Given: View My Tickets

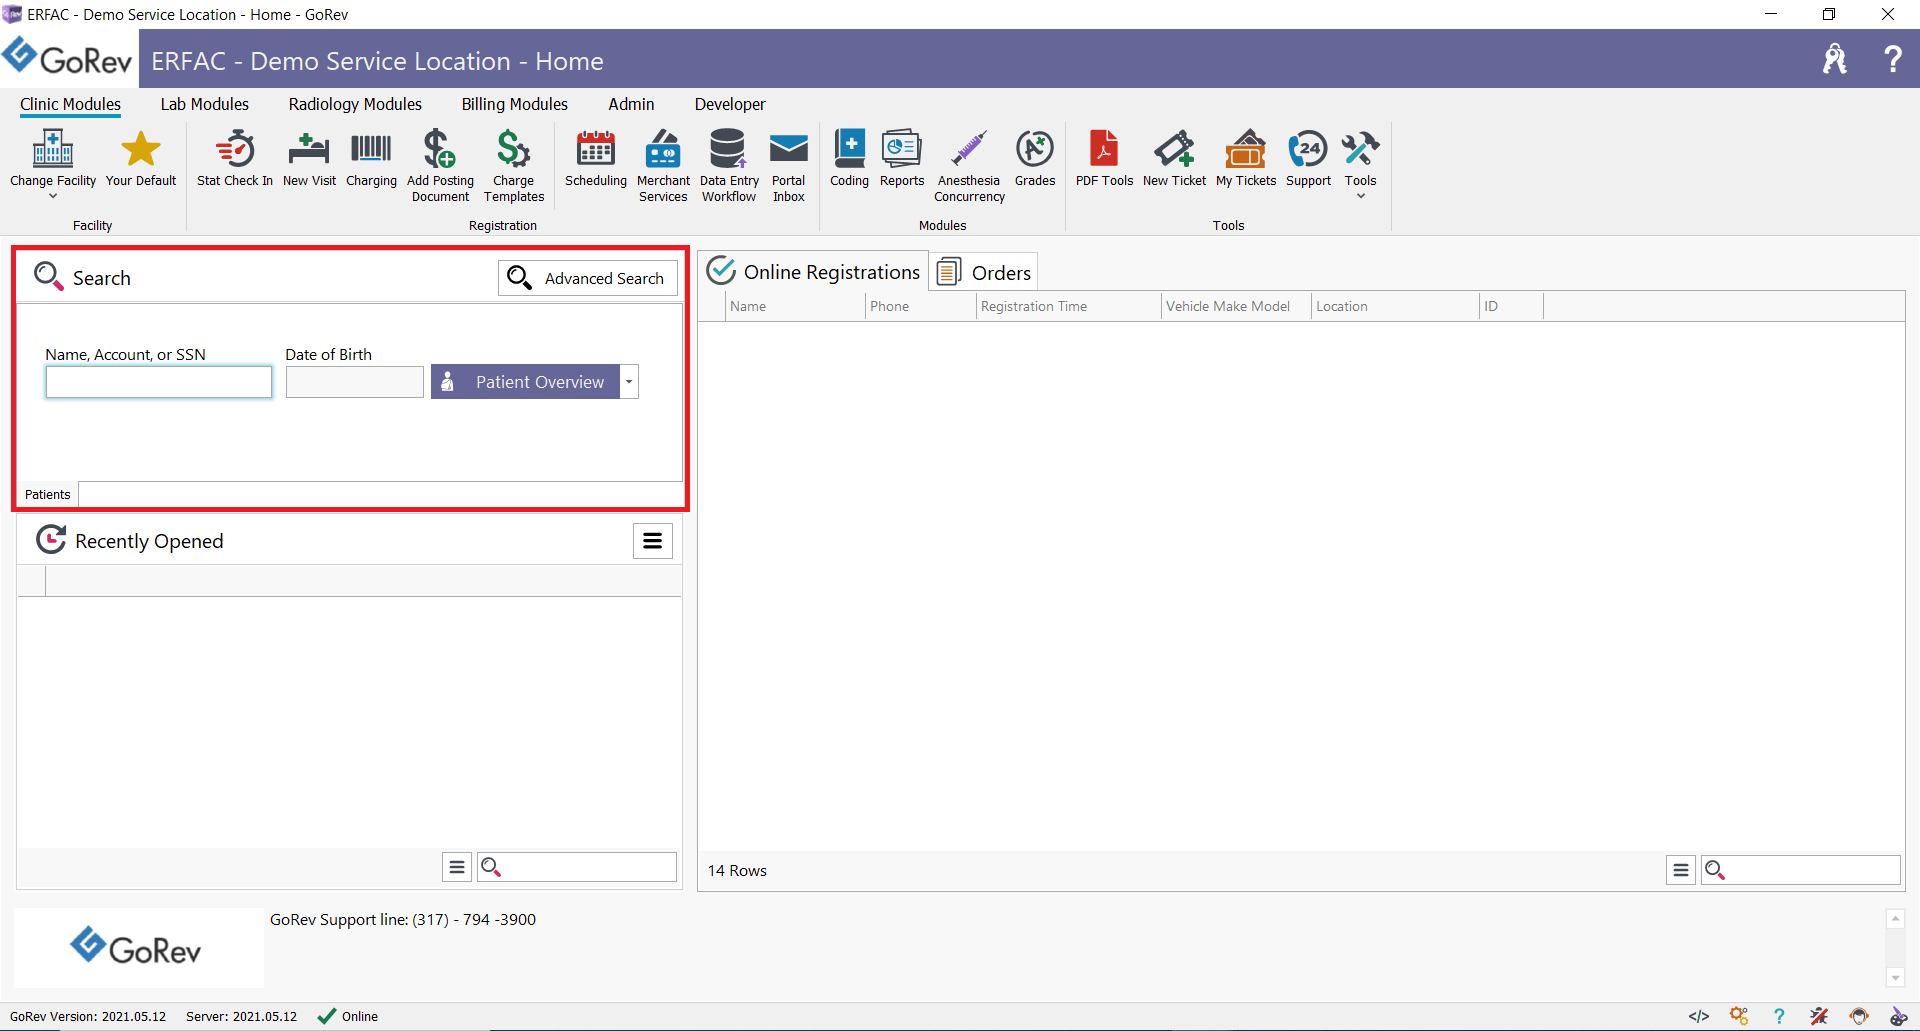Looking at the screenshot, I should pyautogui.click(x=1246, y=159).
